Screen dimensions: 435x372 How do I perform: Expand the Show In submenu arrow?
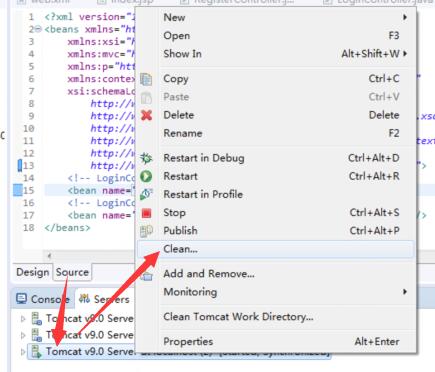[x=405, y=53]
